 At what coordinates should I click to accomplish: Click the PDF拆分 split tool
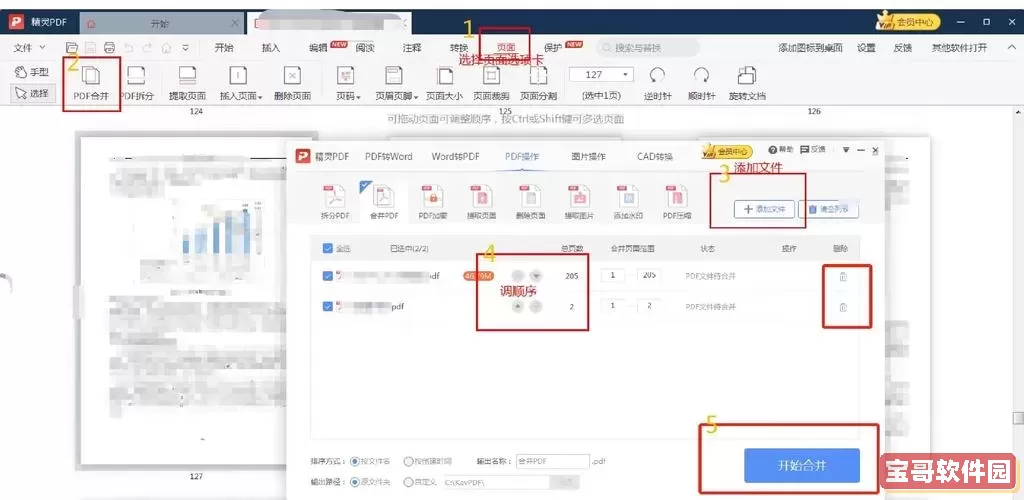click(136, 83)
